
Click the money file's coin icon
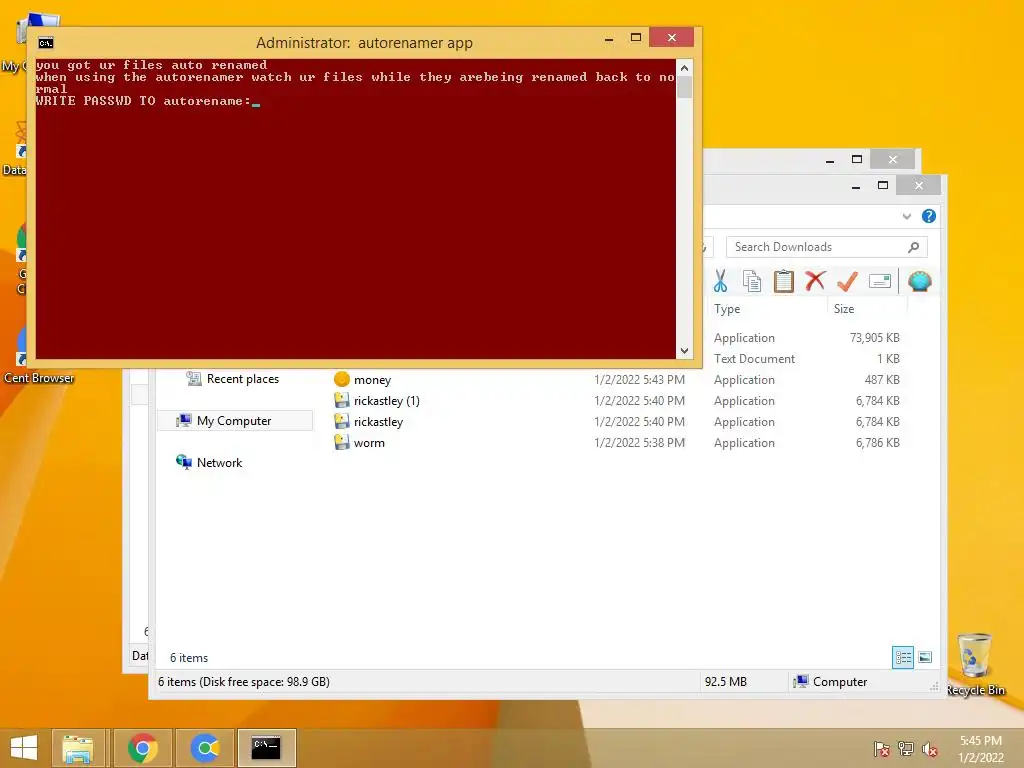342,379
